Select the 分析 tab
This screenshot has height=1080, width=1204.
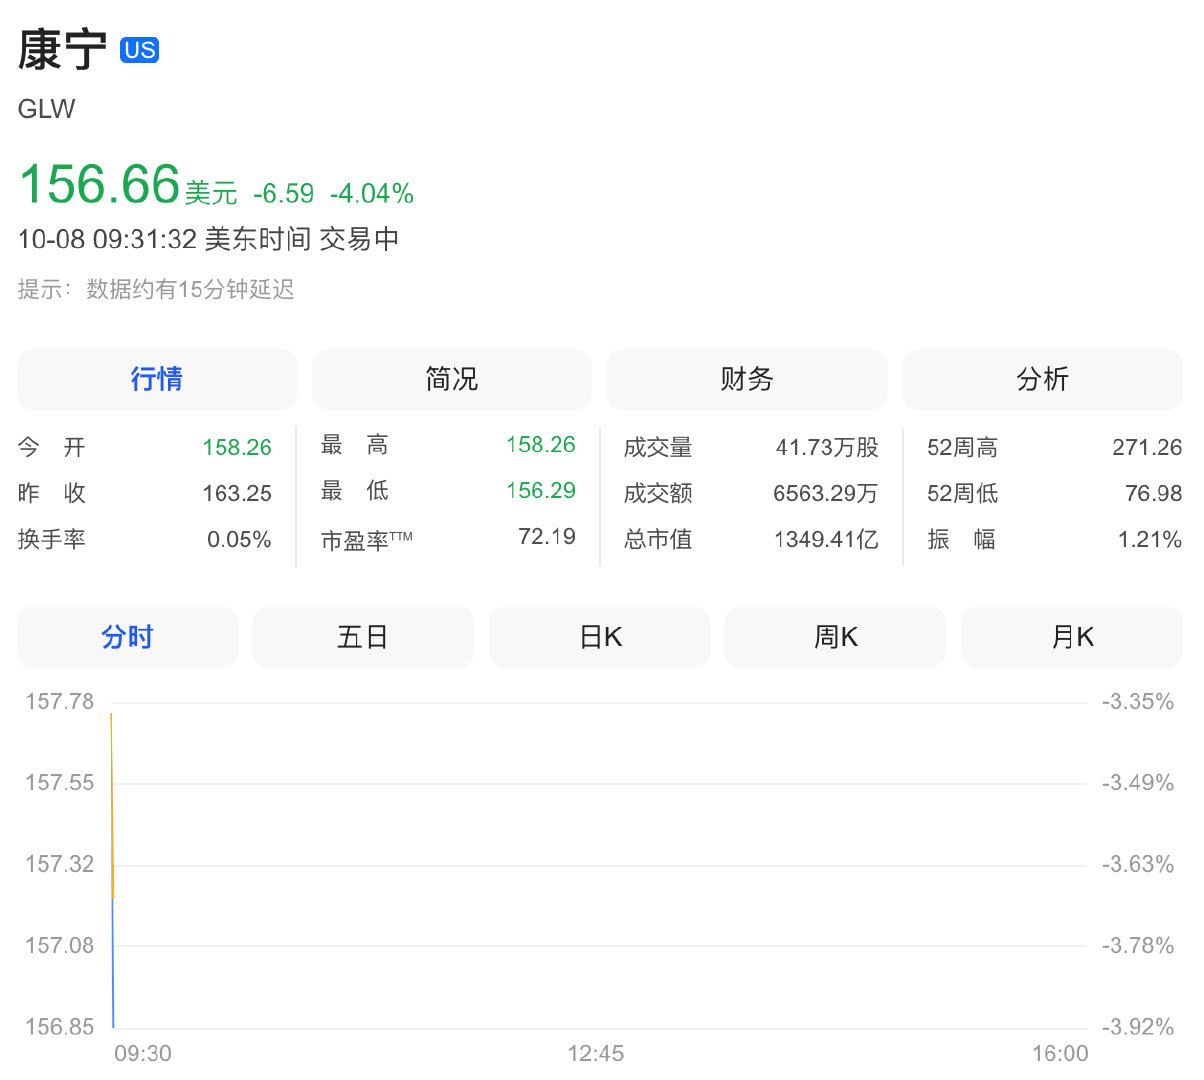coord(1042,379)
